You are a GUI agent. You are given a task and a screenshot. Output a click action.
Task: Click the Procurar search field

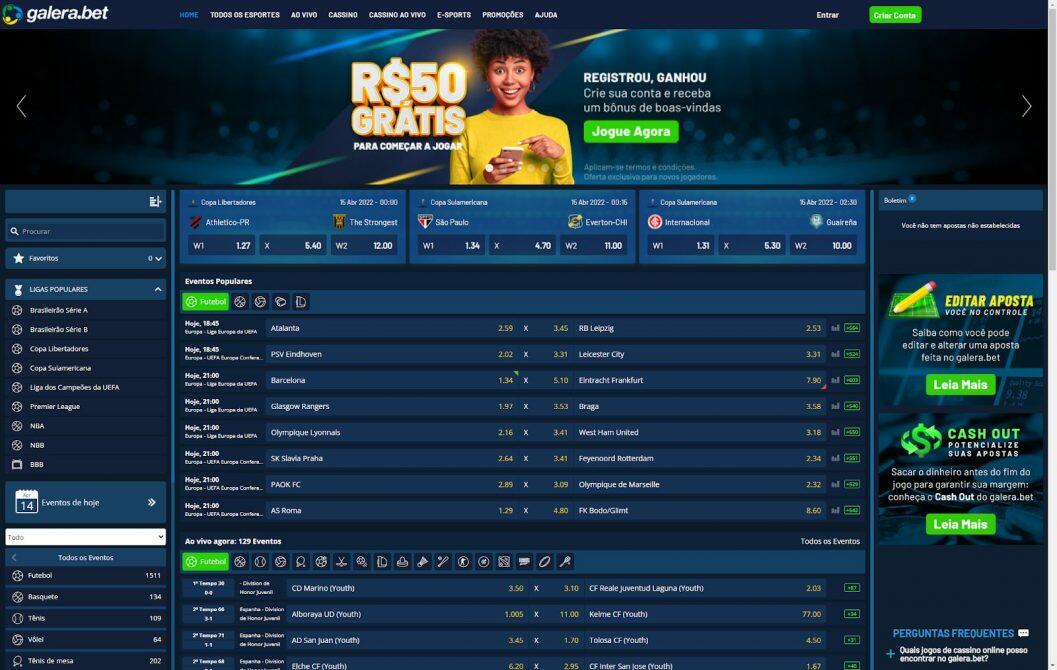tap(86, 231)
